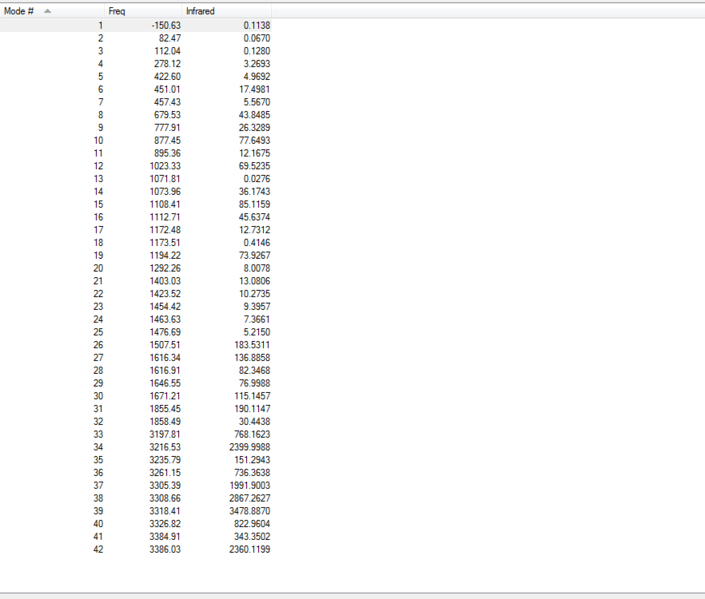The width and height of the screenshot is (705, 599).
Task: Select frequency value 1071.81
Action: (165, 179)
